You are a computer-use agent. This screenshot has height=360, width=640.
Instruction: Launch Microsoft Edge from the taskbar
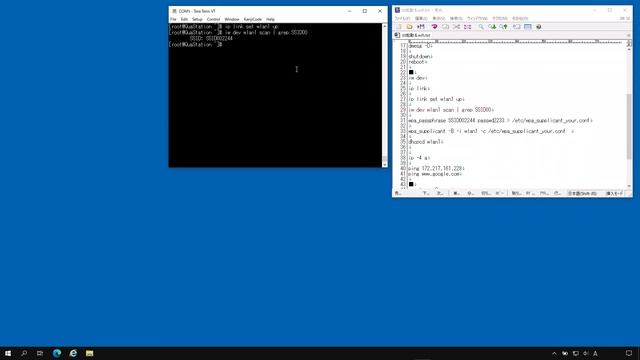[x=57, y=353]
